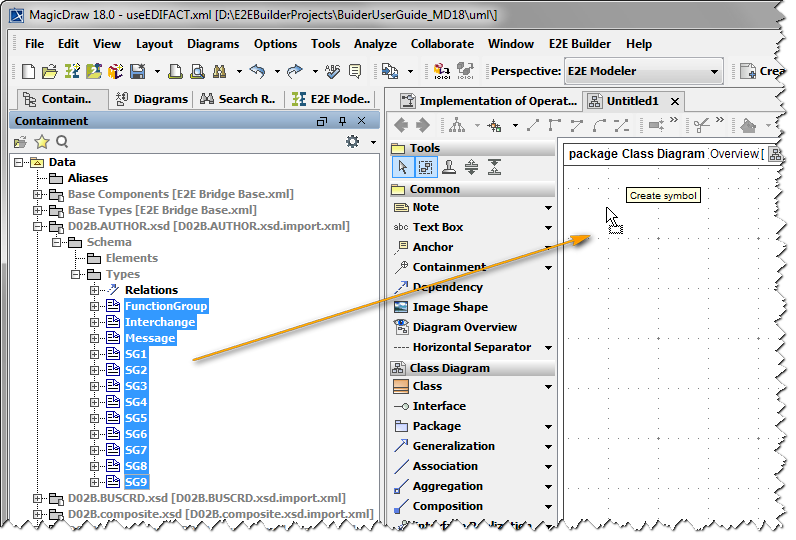
Task: Click the Sticky button stamp icon
Action: [x=449, y=168]
